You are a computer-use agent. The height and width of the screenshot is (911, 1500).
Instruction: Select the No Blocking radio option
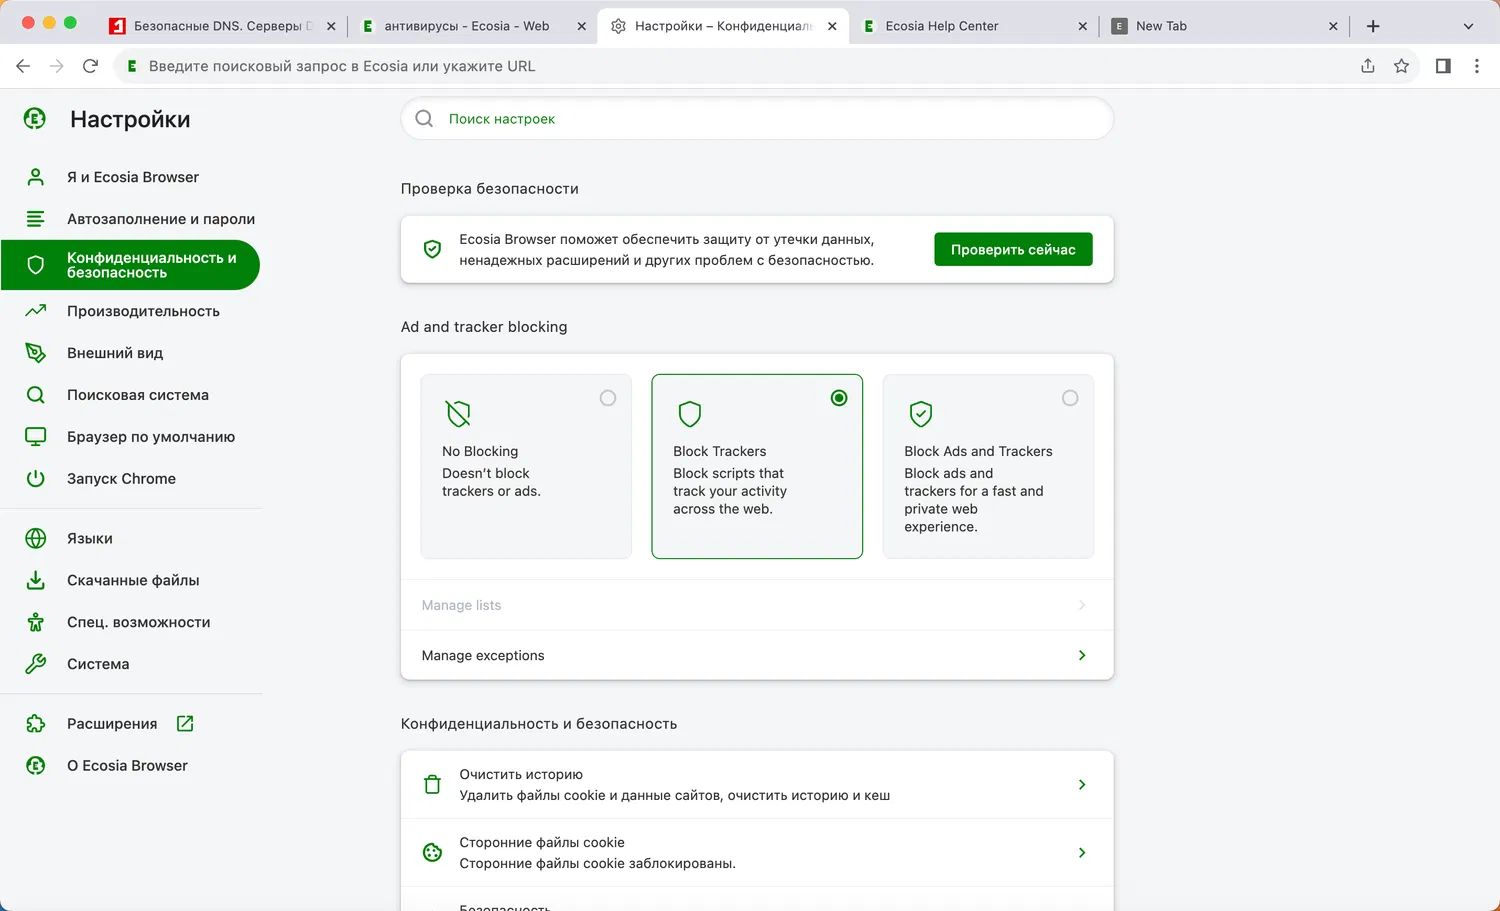click(607, 398)
